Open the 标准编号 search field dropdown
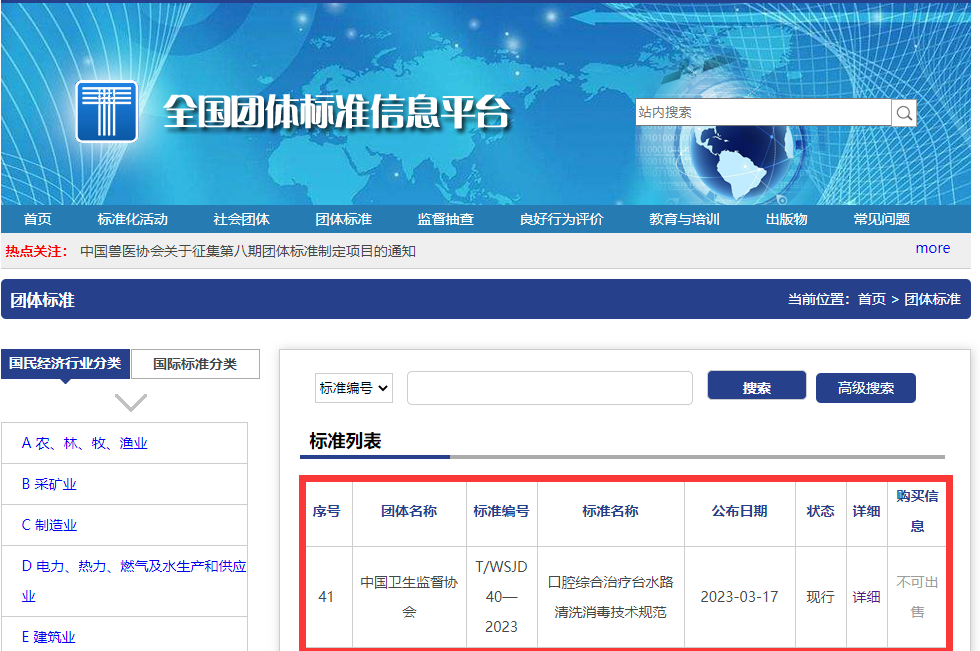Image resolution: width=980 pixels, height=651 pixels. (x=354, y=388)
